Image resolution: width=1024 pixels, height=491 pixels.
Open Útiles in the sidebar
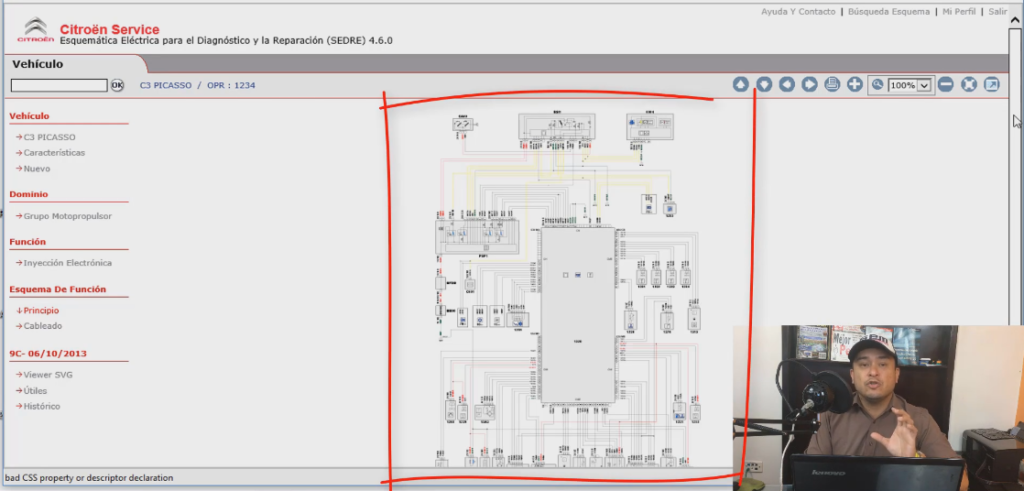click(x=35, y=390)
